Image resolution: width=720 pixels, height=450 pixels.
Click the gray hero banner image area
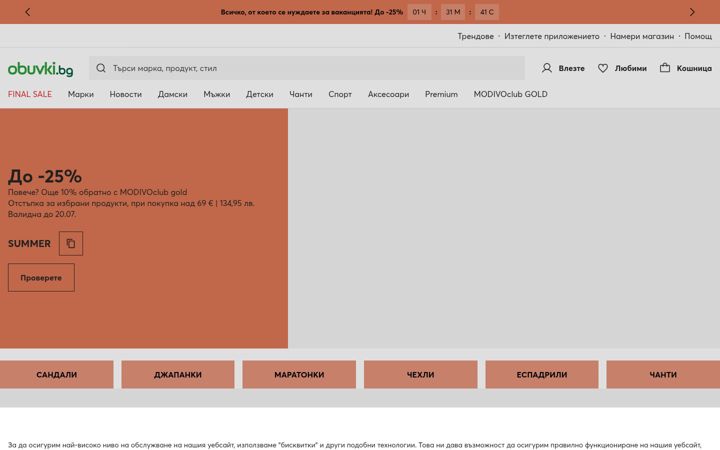[504, 228]
